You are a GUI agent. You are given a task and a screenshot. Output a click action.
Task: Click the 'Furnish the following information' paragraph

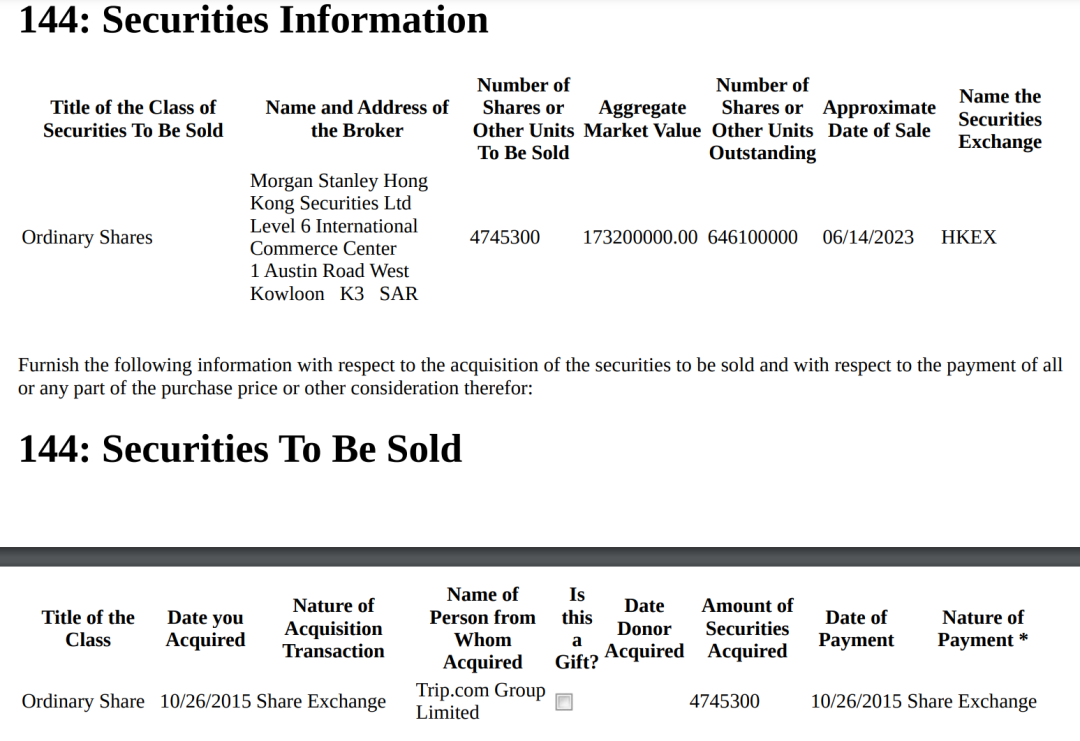click(x=540, y=376)
